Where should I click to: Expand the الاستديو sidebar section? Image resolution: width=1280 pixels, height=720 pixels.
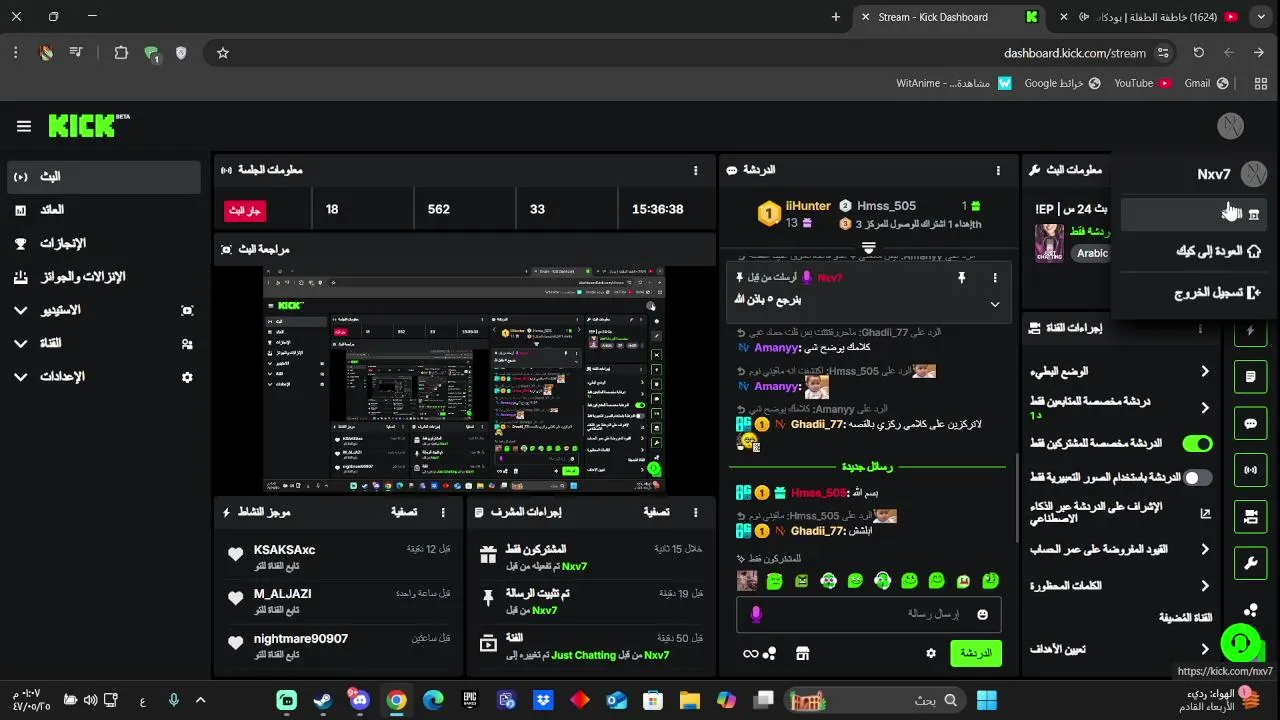pos(20,311)
